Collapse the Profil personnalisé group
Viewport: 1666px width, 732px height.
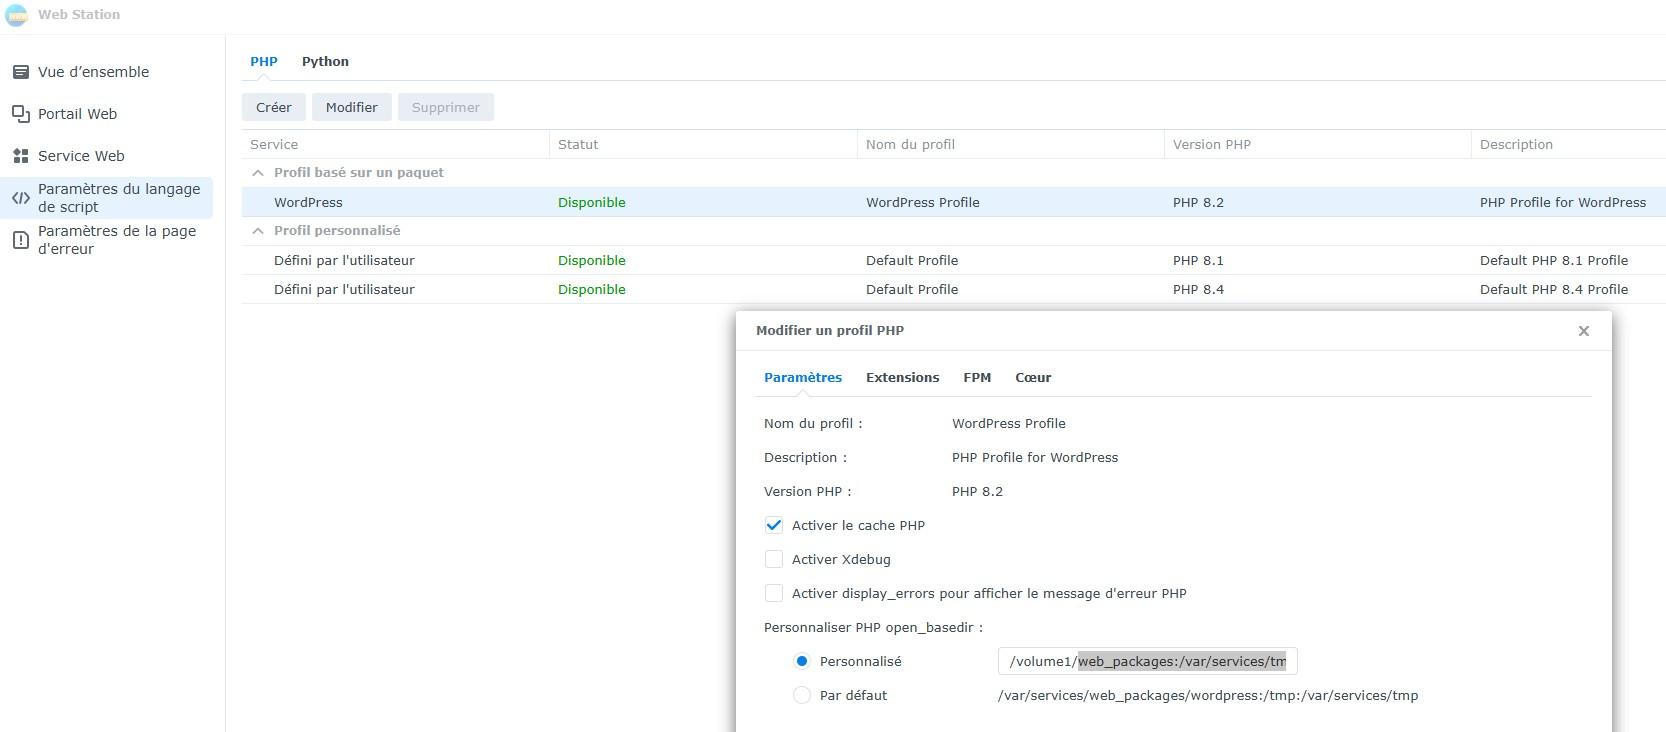(x=258, y=231)
